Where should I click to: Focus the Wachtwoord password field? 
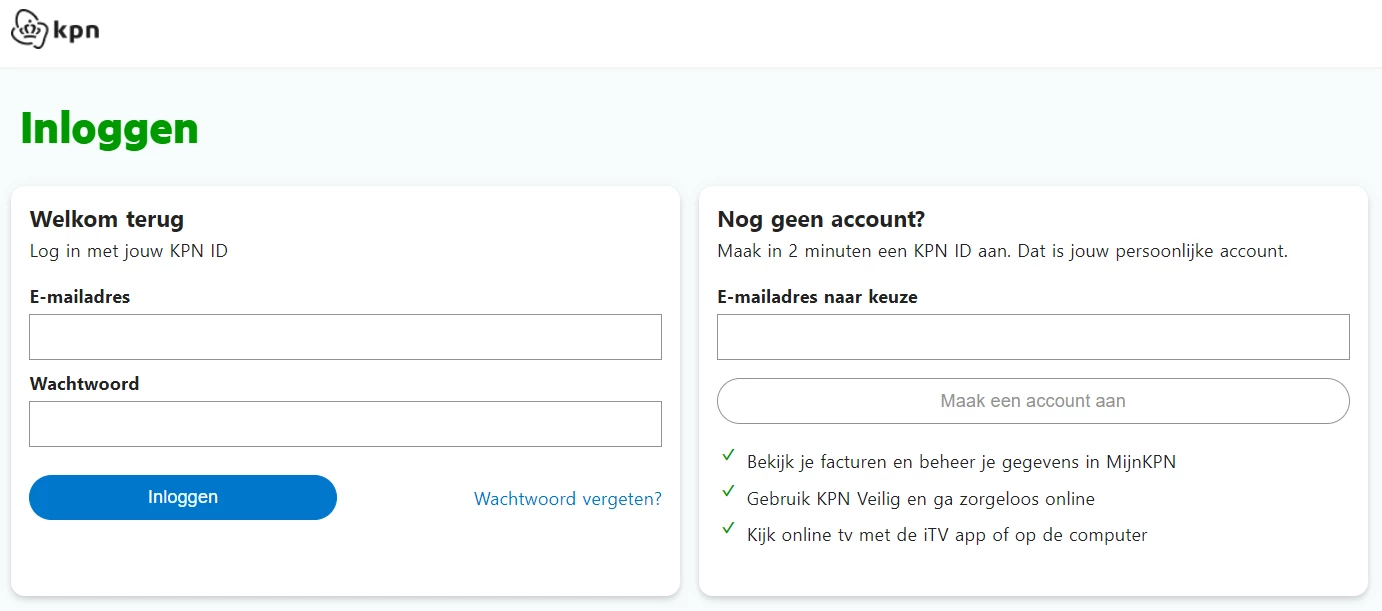click(x=345, y=424)
